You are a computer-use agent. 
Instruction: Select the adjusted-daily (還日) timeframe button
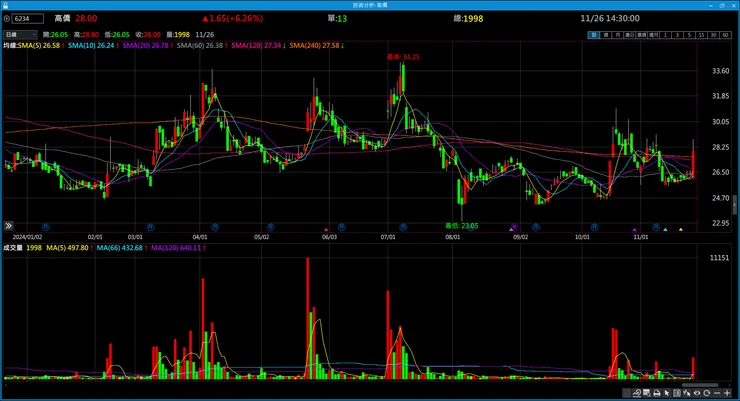pos(630,35)
